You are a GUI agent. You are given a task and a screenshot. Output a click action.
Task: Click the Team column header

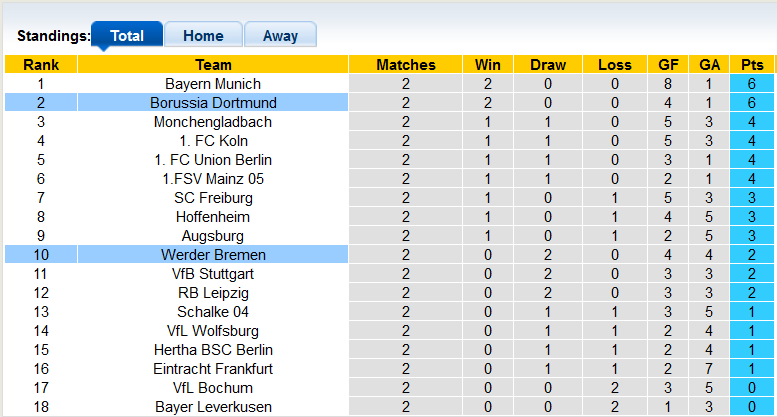(x=213, y=65)
